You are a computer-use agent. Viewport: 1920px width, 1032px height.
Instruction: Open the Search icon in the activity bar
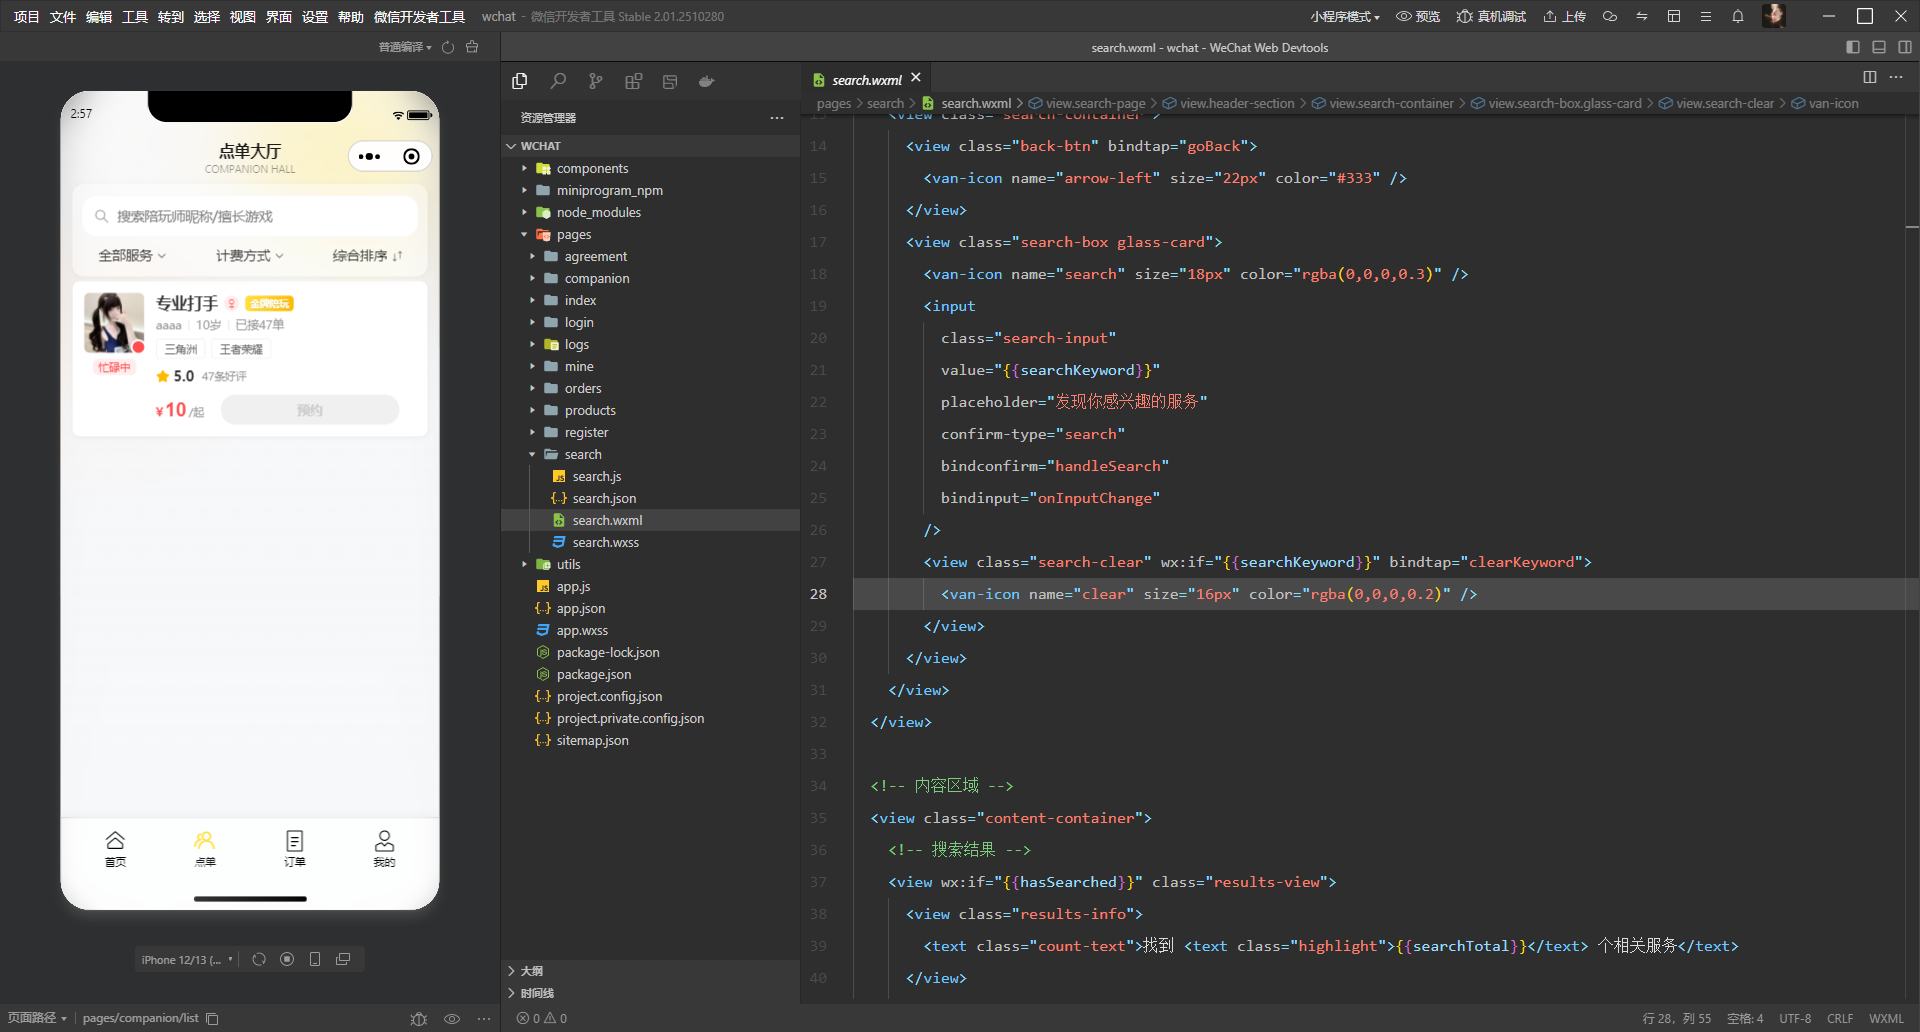point(558,81)
